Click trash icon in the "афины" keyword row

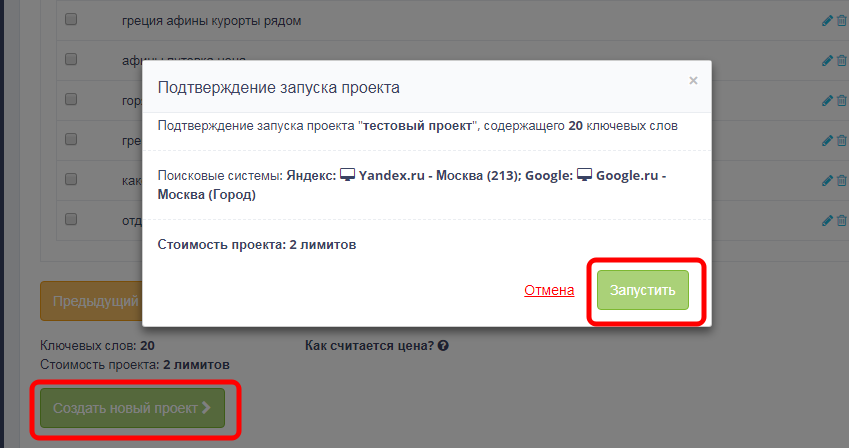(x=840, y=60)
